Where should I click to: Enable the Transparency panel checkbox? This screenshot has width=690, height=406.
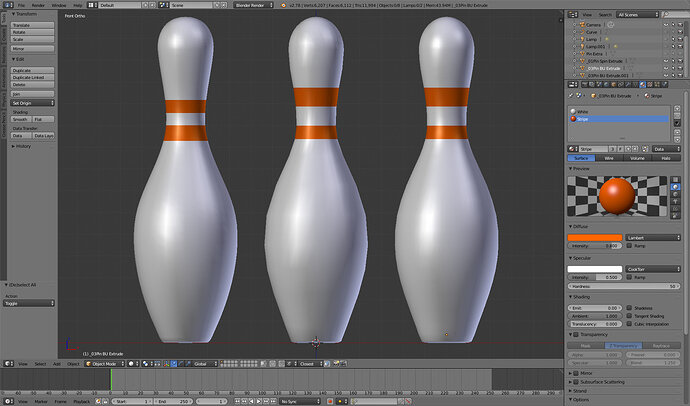click(576, 335)
